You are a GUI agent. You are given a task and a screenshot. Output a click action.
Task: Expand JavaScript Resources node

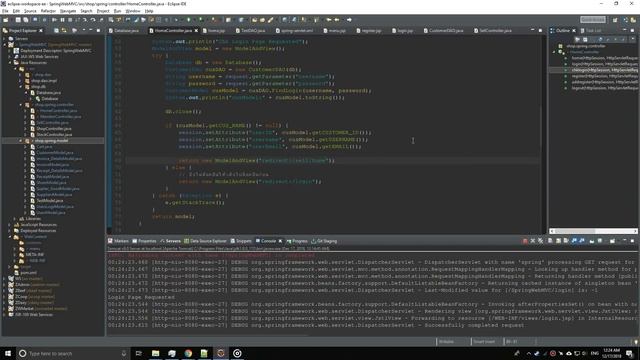(10, 225)
